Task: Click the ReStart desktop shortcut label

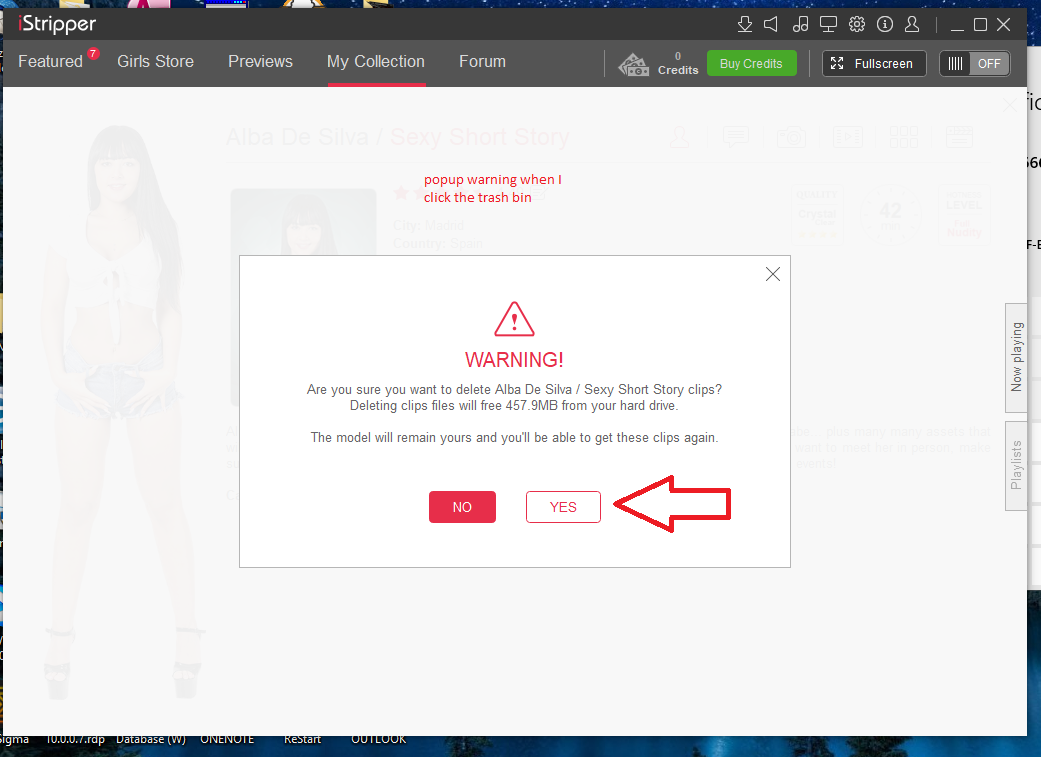Action: point(302,739)
